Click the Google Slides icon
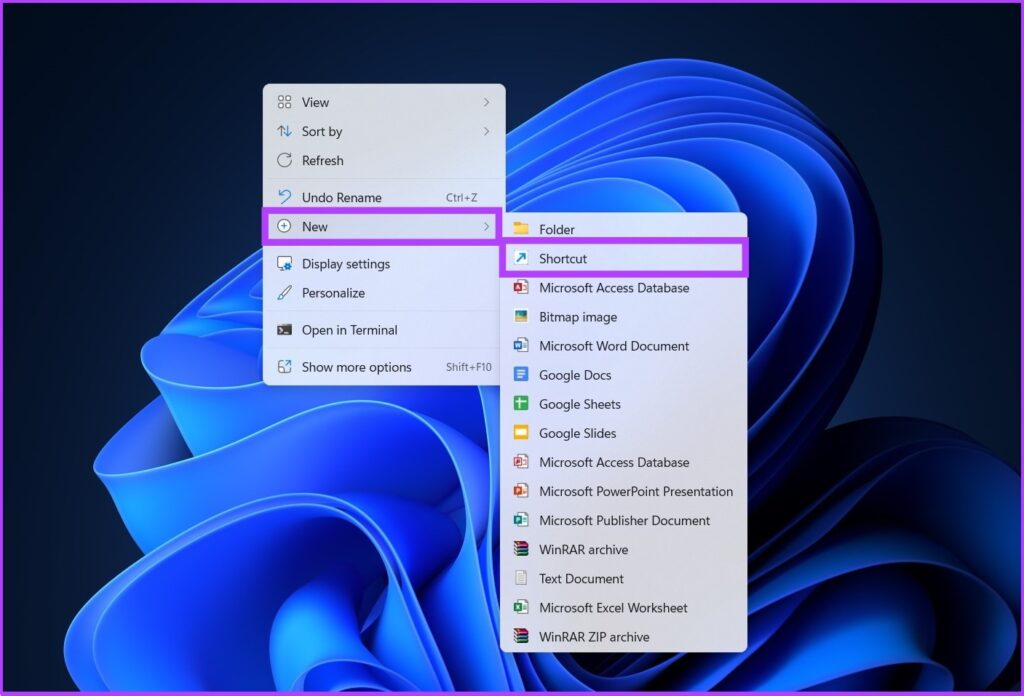The image size is (1024, 696). point(521,433)
